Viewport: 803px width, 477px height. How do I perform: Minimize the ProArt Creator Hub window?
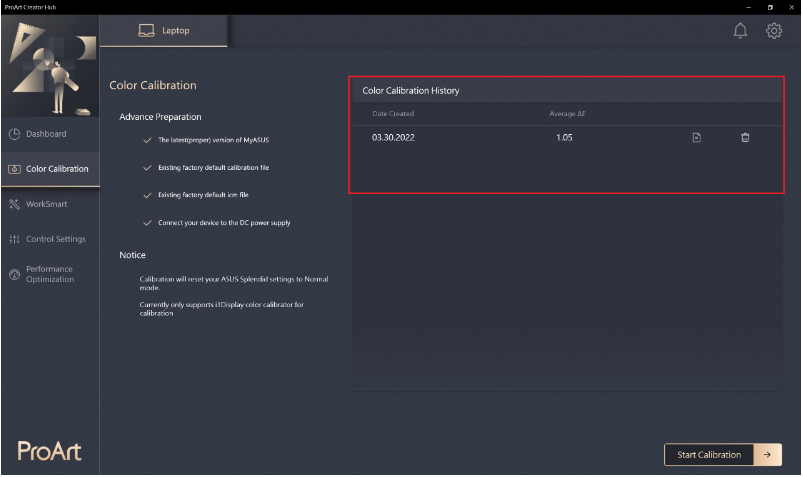748,7
